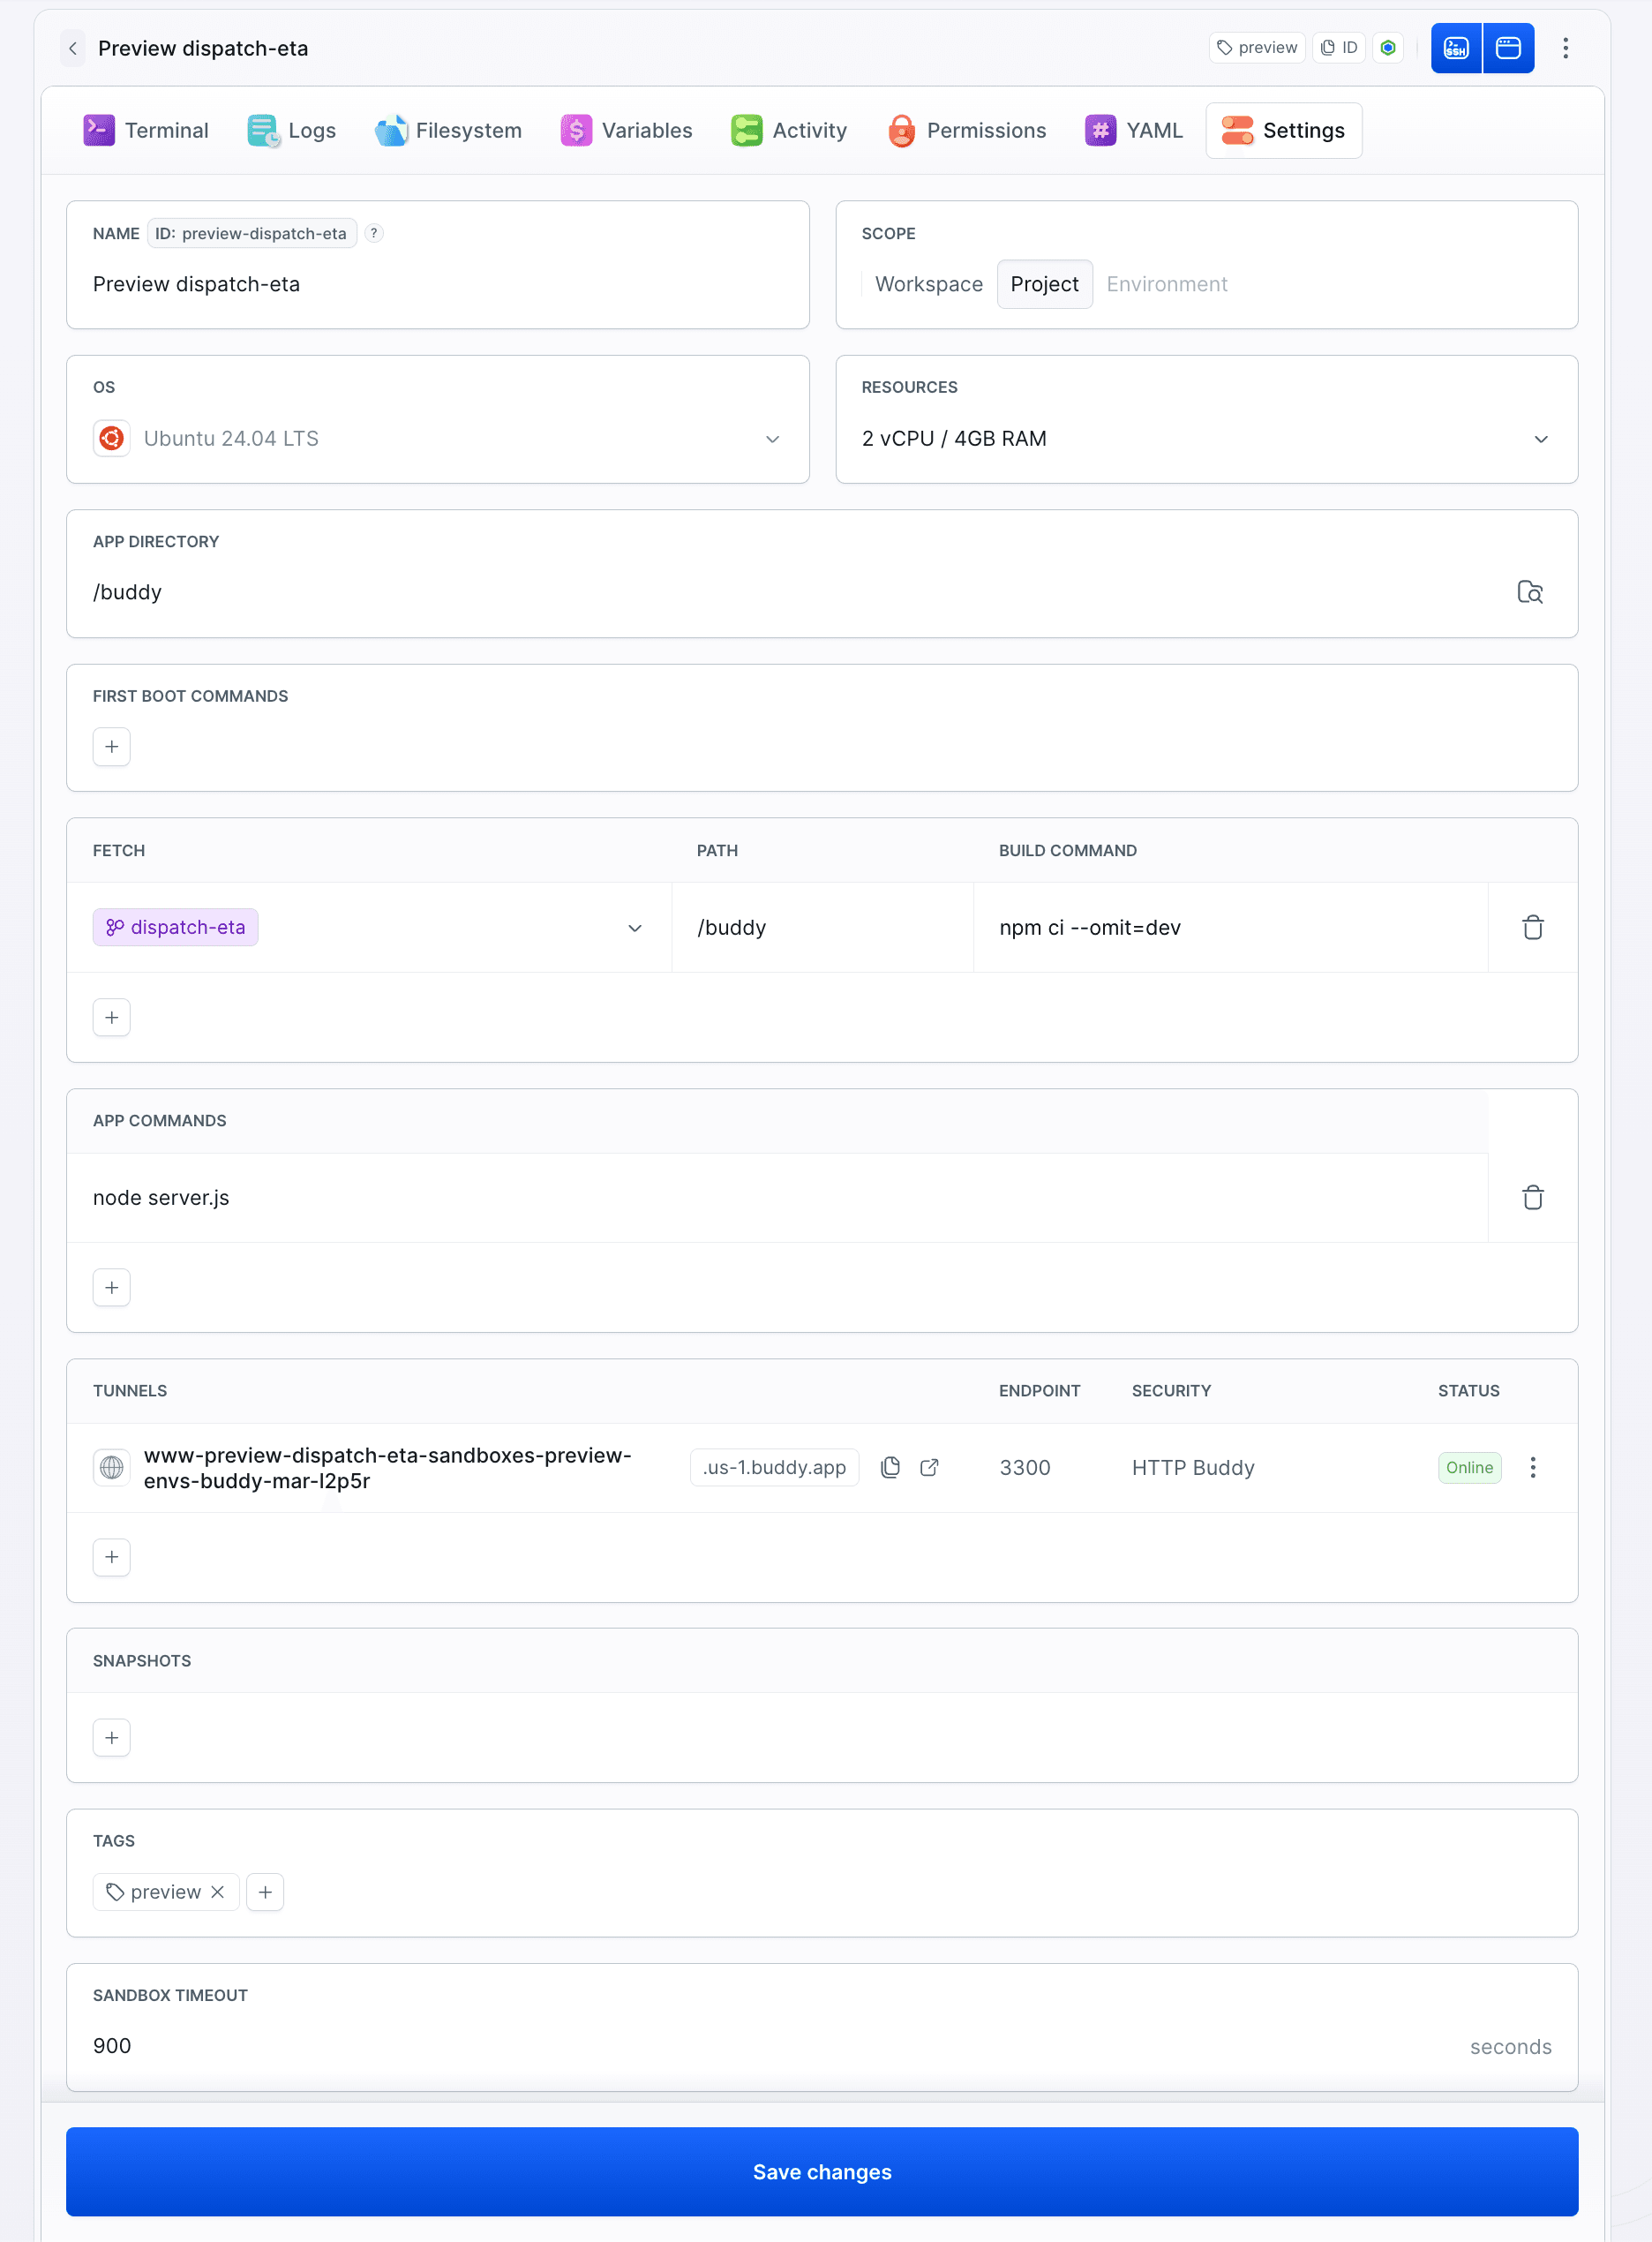
Task: Go back using the left chevron arrow
Action: pyautogui.click(x=73, y=48)
